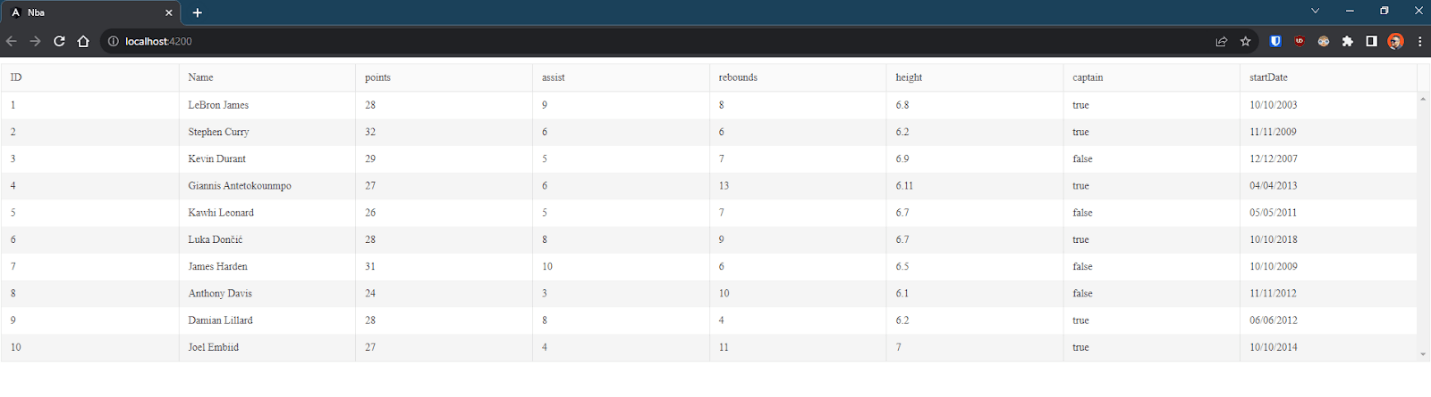Share this page from address bar
Screen dimensions: 1431x397
[1221, 41]
